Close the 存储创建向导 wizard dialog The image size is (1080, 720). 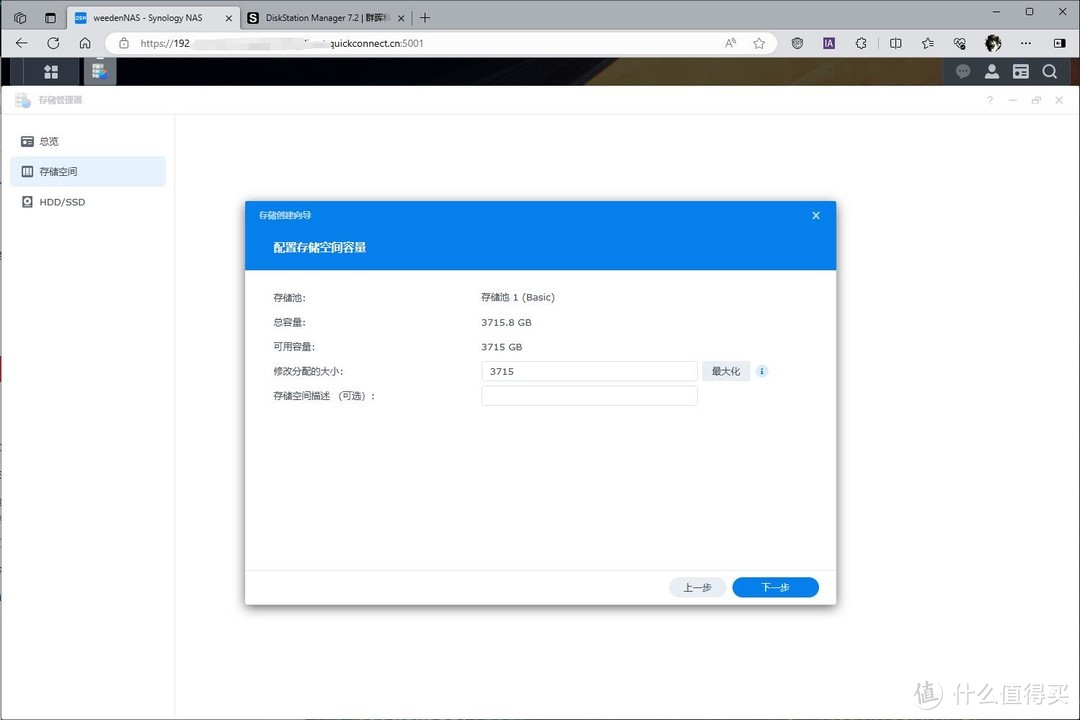tap(816, 216)
